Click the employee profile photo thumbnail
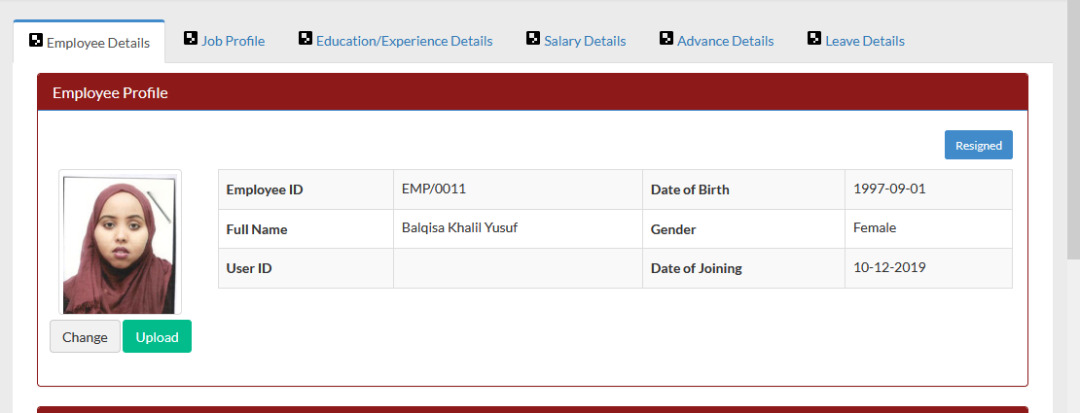Viewport: 1080px width, 413px height. click(x=120, y=243)
